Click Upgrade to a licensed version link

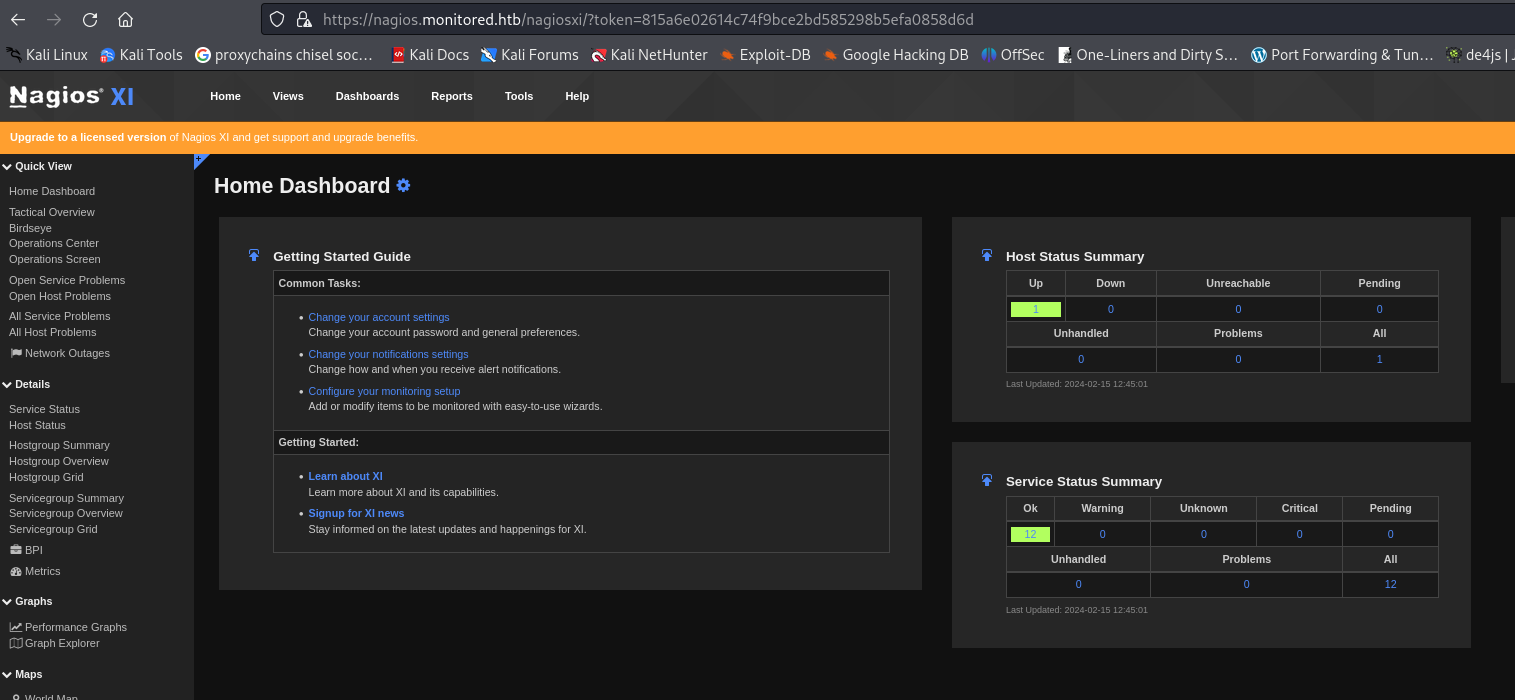88,137
